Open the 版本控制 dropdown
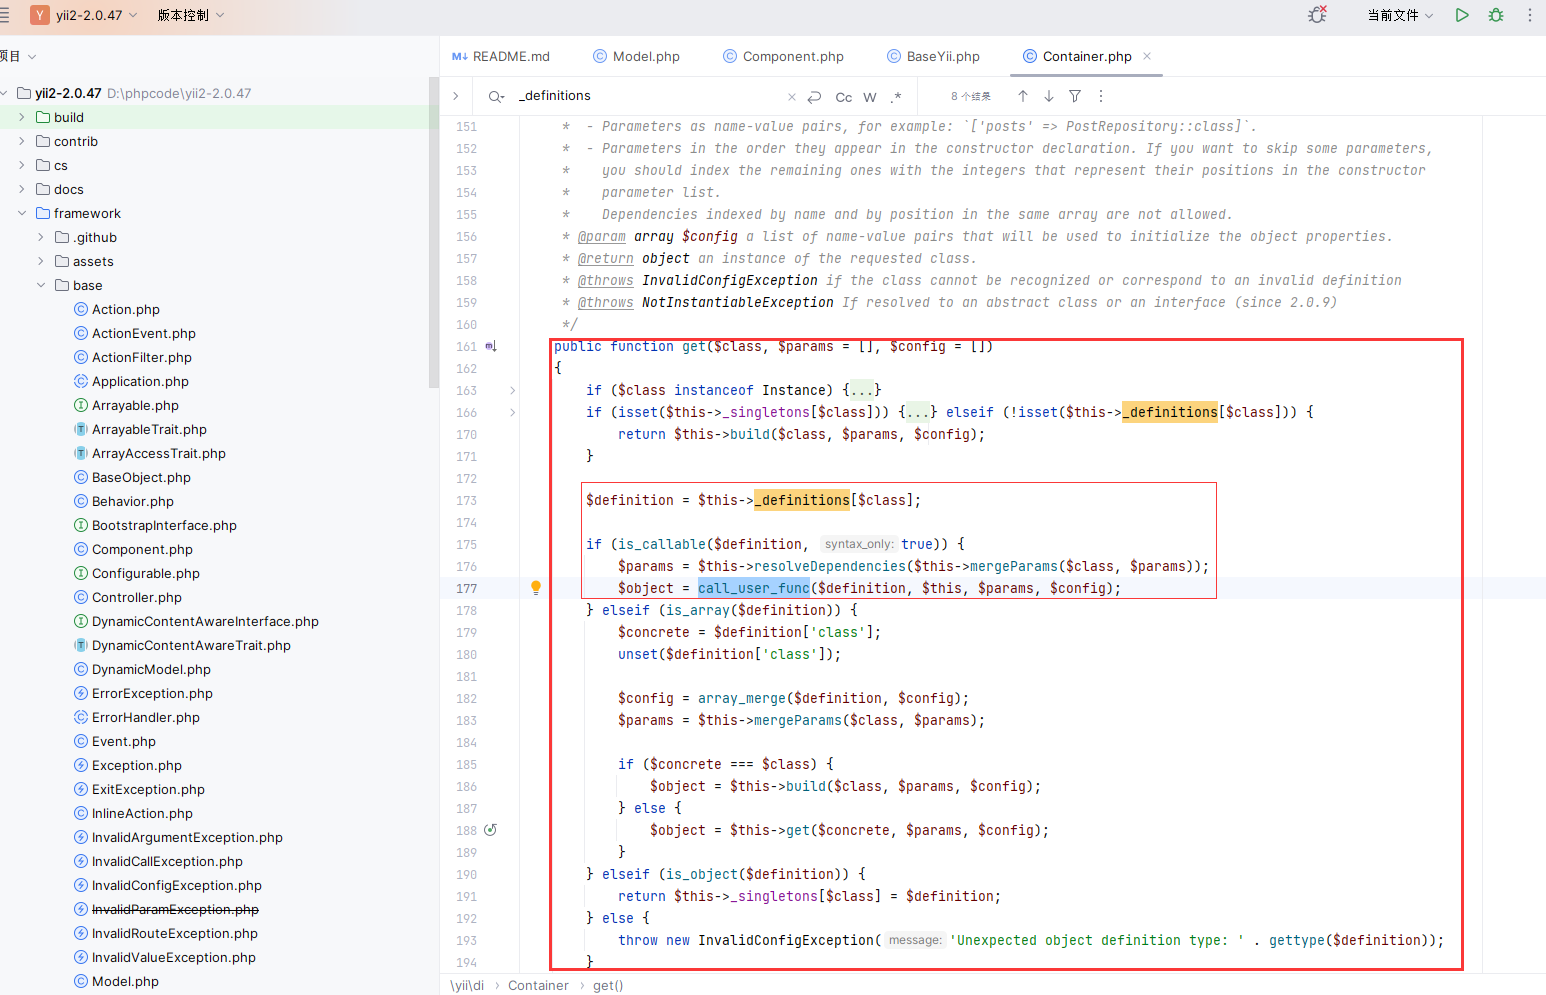Screen dimensions: 1546x995 [x=191, y=15]
